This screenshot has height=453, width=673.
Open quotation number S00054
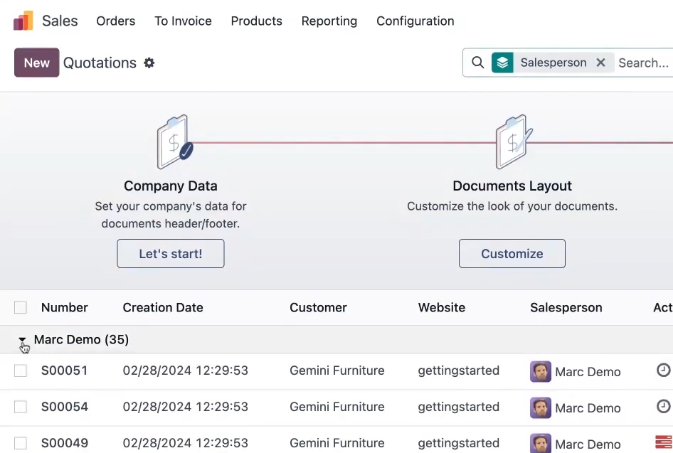click(x=64, y=407)
